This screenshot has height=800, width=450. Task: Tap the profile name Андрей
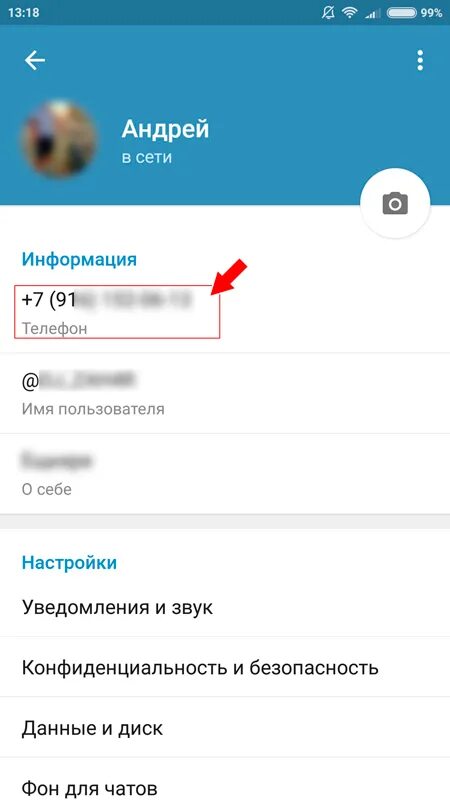coord(165,129)
